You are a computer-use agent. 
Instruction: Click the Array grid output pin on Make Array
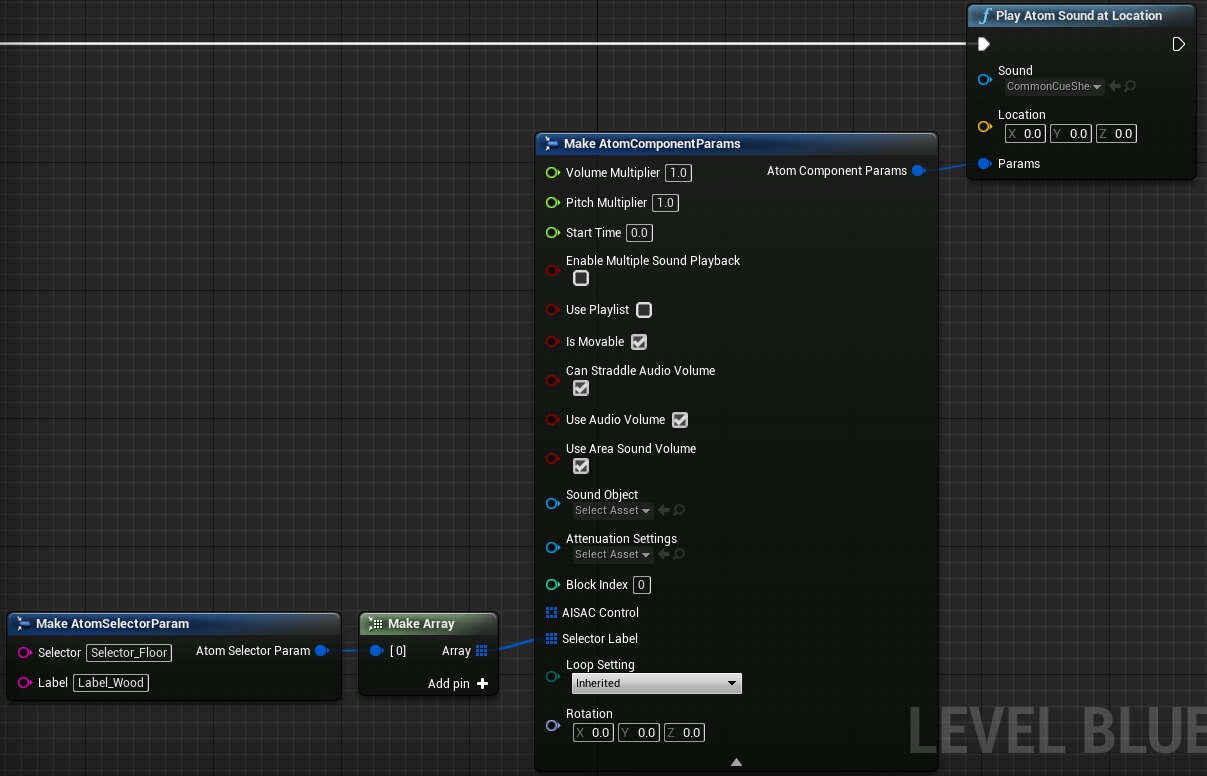(482, 650)
